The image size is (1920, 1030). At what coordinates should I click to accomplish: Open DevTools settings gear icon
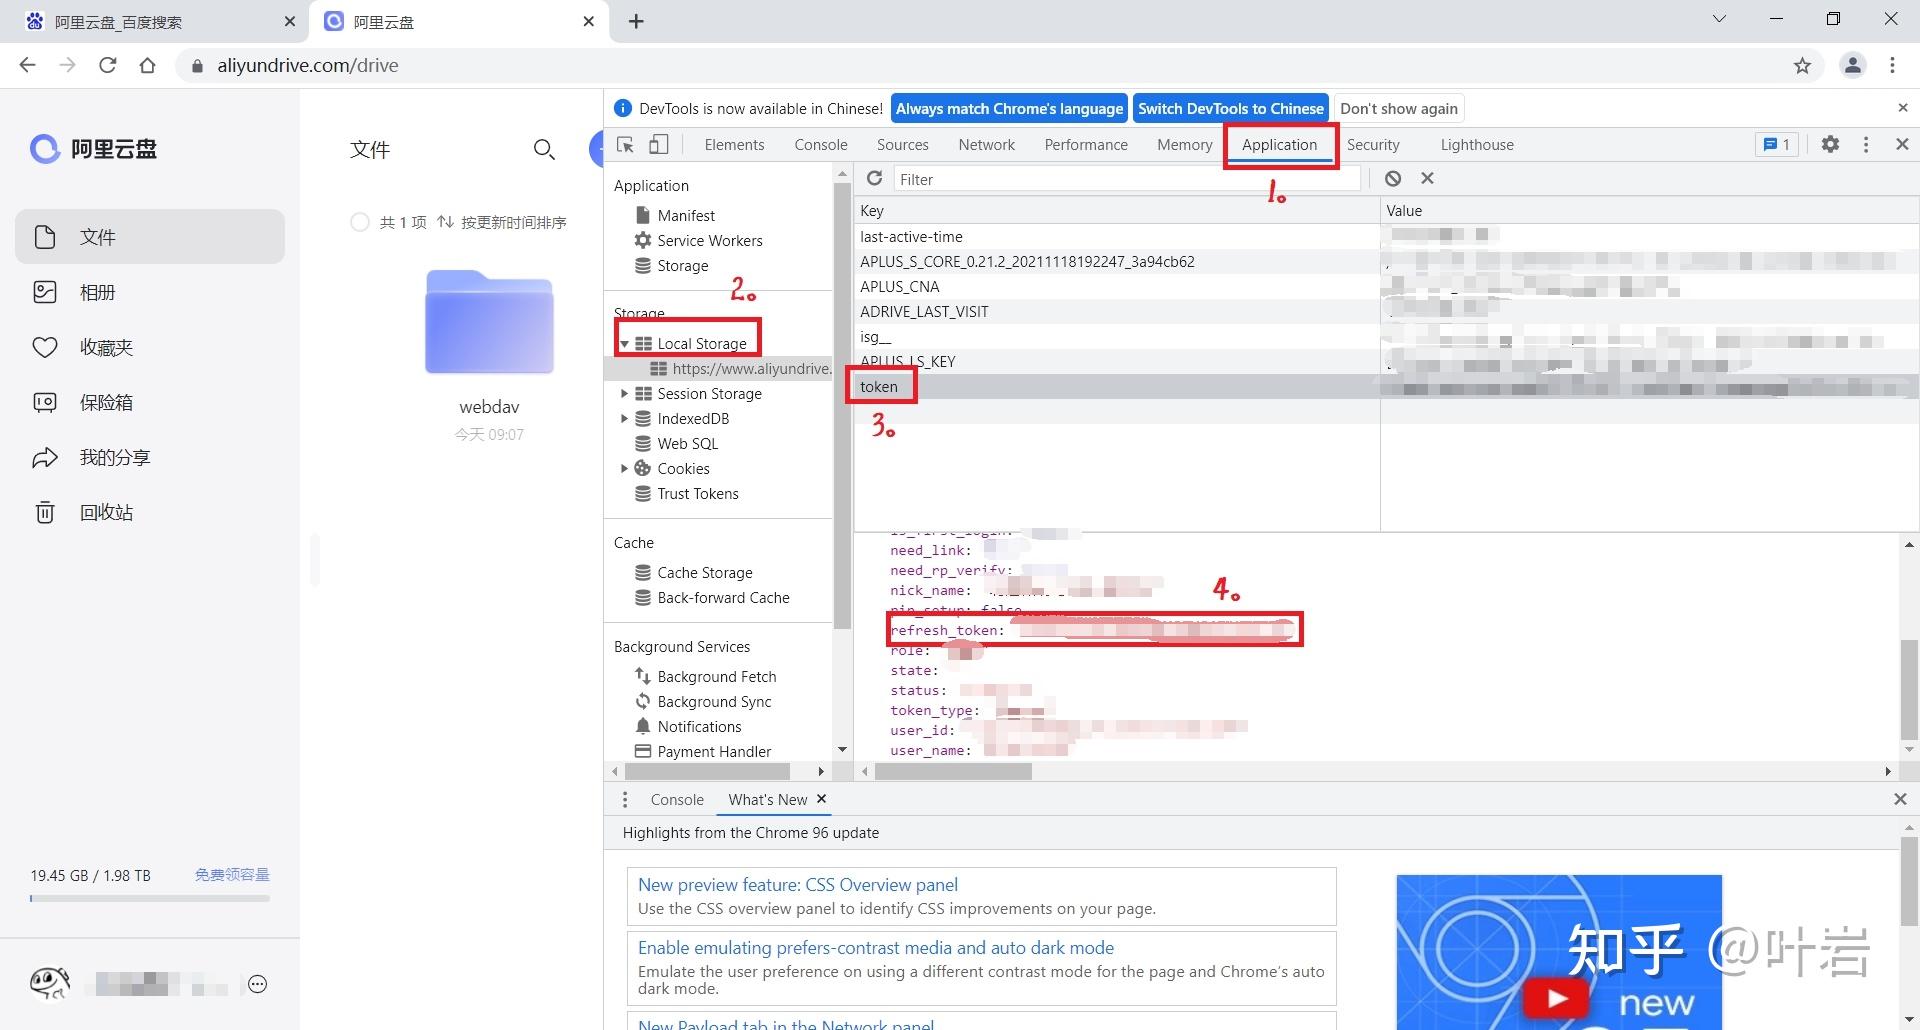[x=1830, y=144]
